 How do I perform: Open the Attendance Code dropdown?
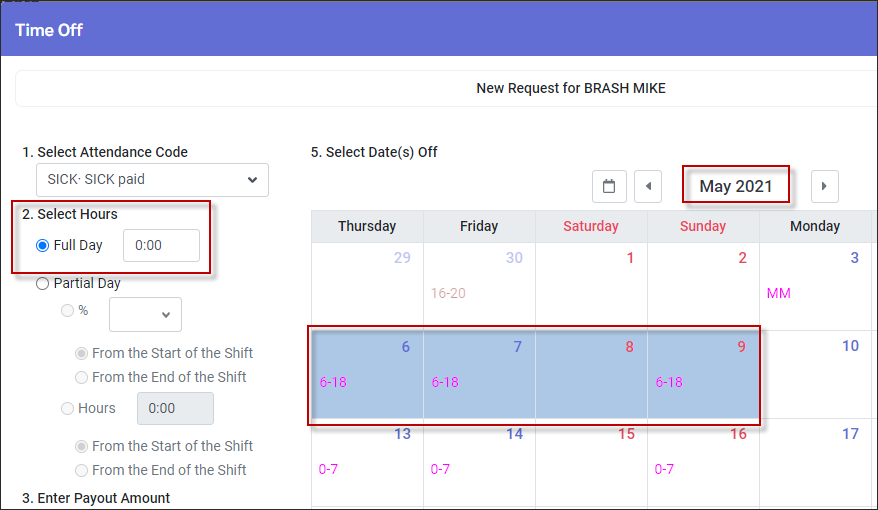[x=152, y=180]
